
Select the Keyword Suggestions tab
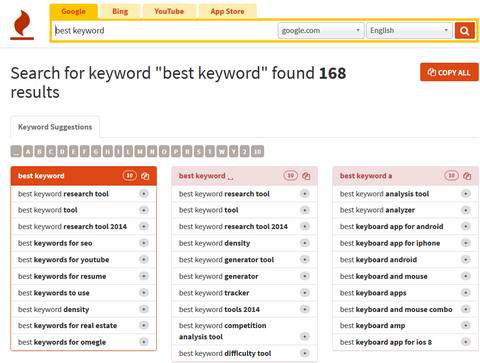pos(55,127)
